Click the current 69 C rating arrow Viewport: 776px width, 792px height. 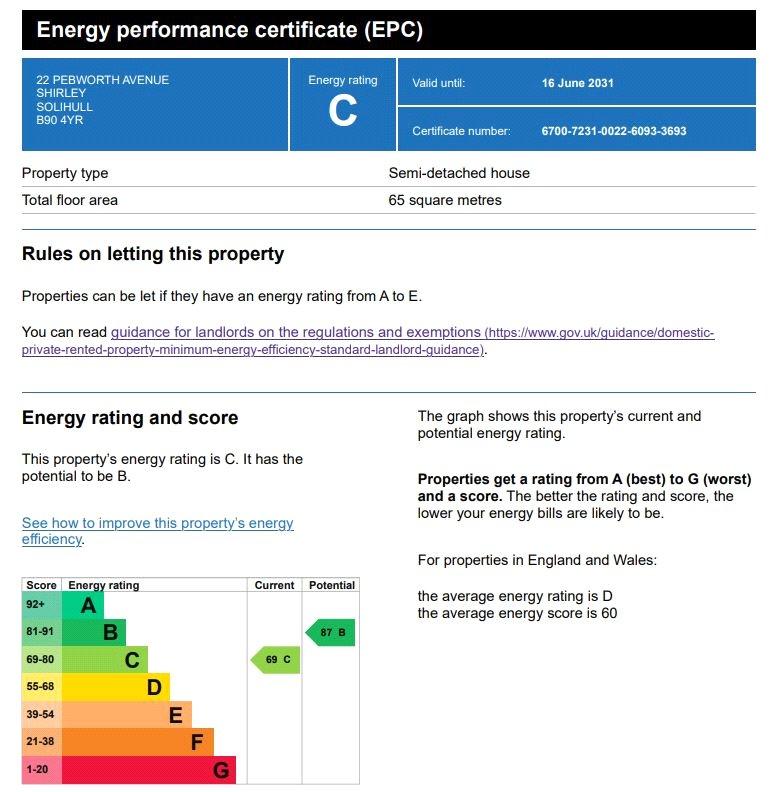click(275, 660)
